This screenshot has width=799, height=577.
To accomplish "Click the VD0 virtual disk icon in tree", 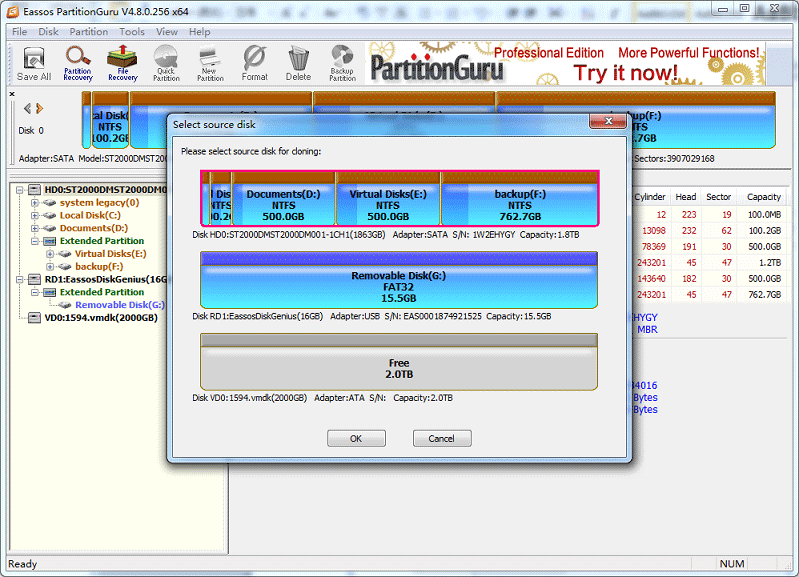I will 34,318.
